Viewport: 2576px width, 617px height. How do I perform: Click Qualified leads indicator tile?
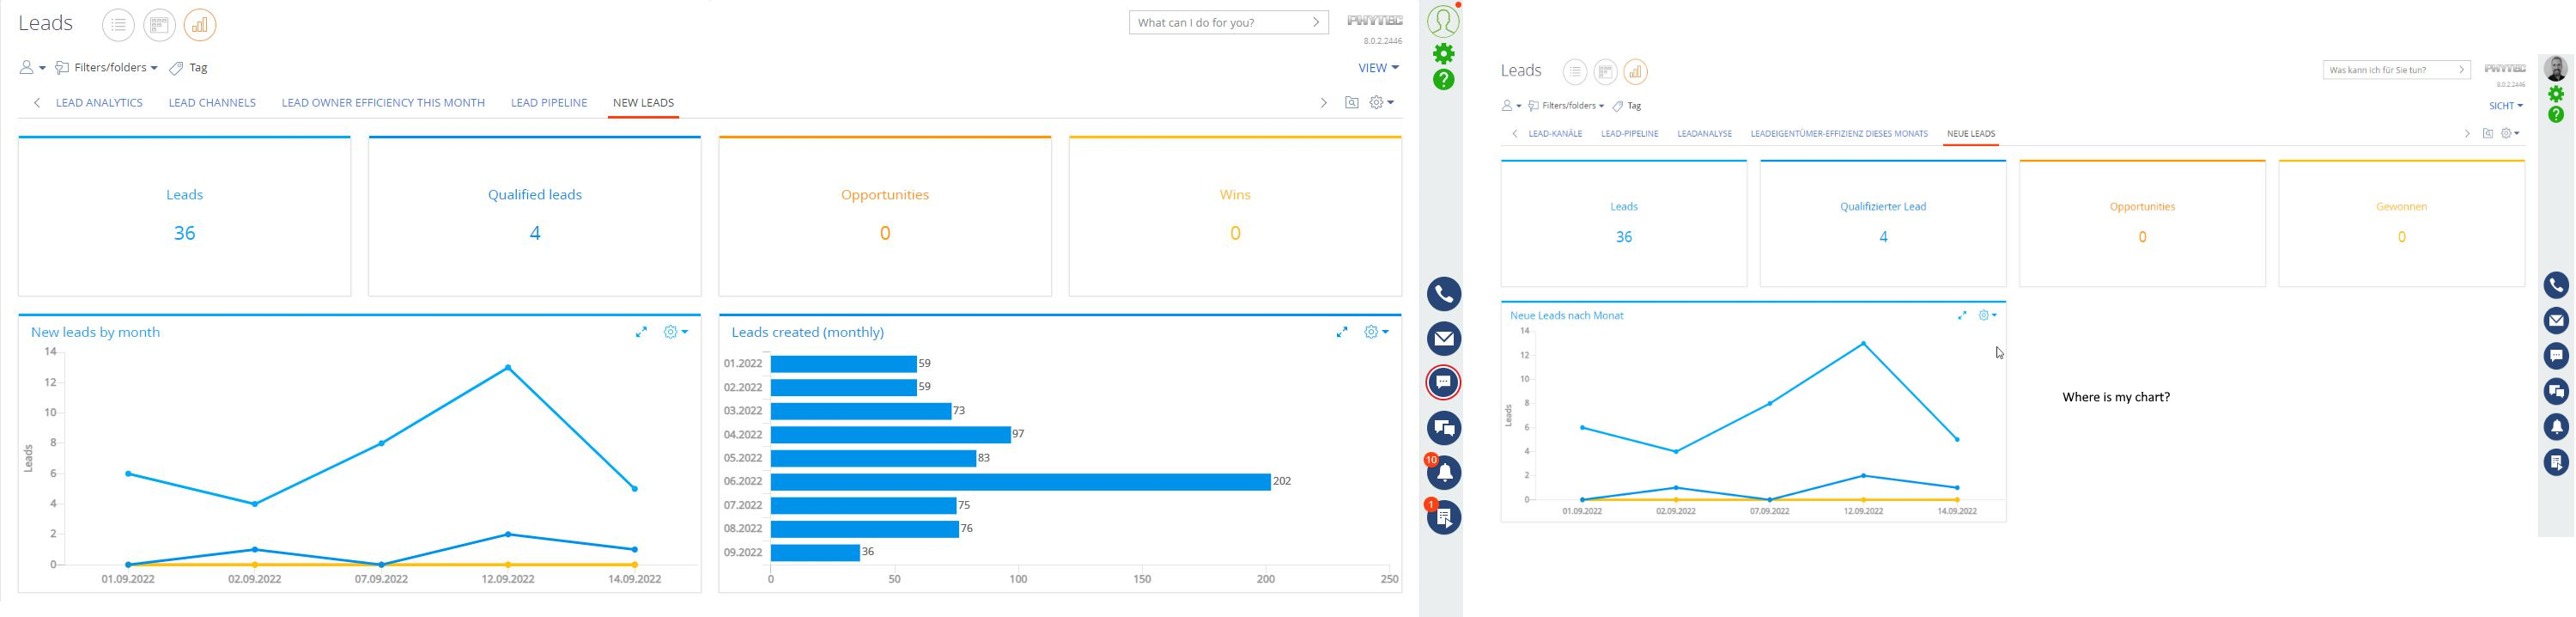click(x=535, y=216)
